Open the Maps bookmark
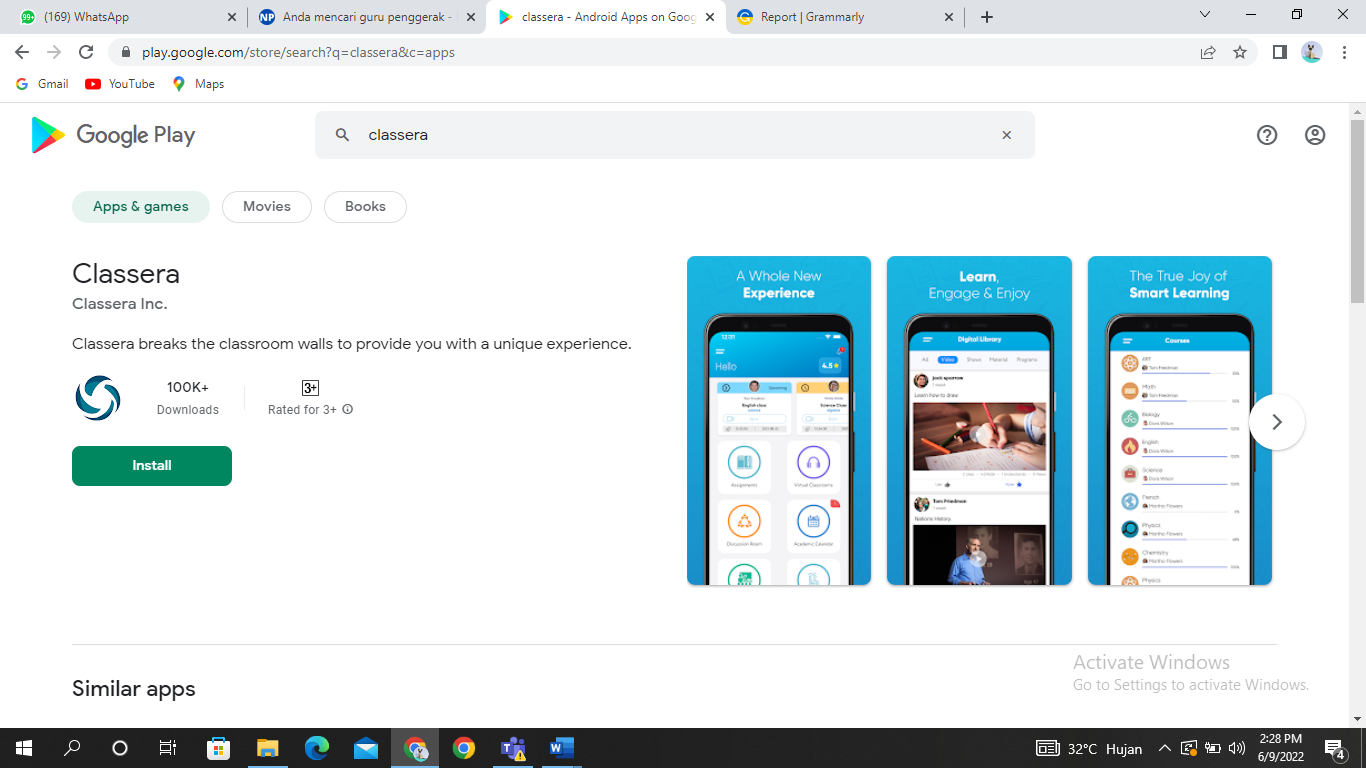 [x=198, y=84]
